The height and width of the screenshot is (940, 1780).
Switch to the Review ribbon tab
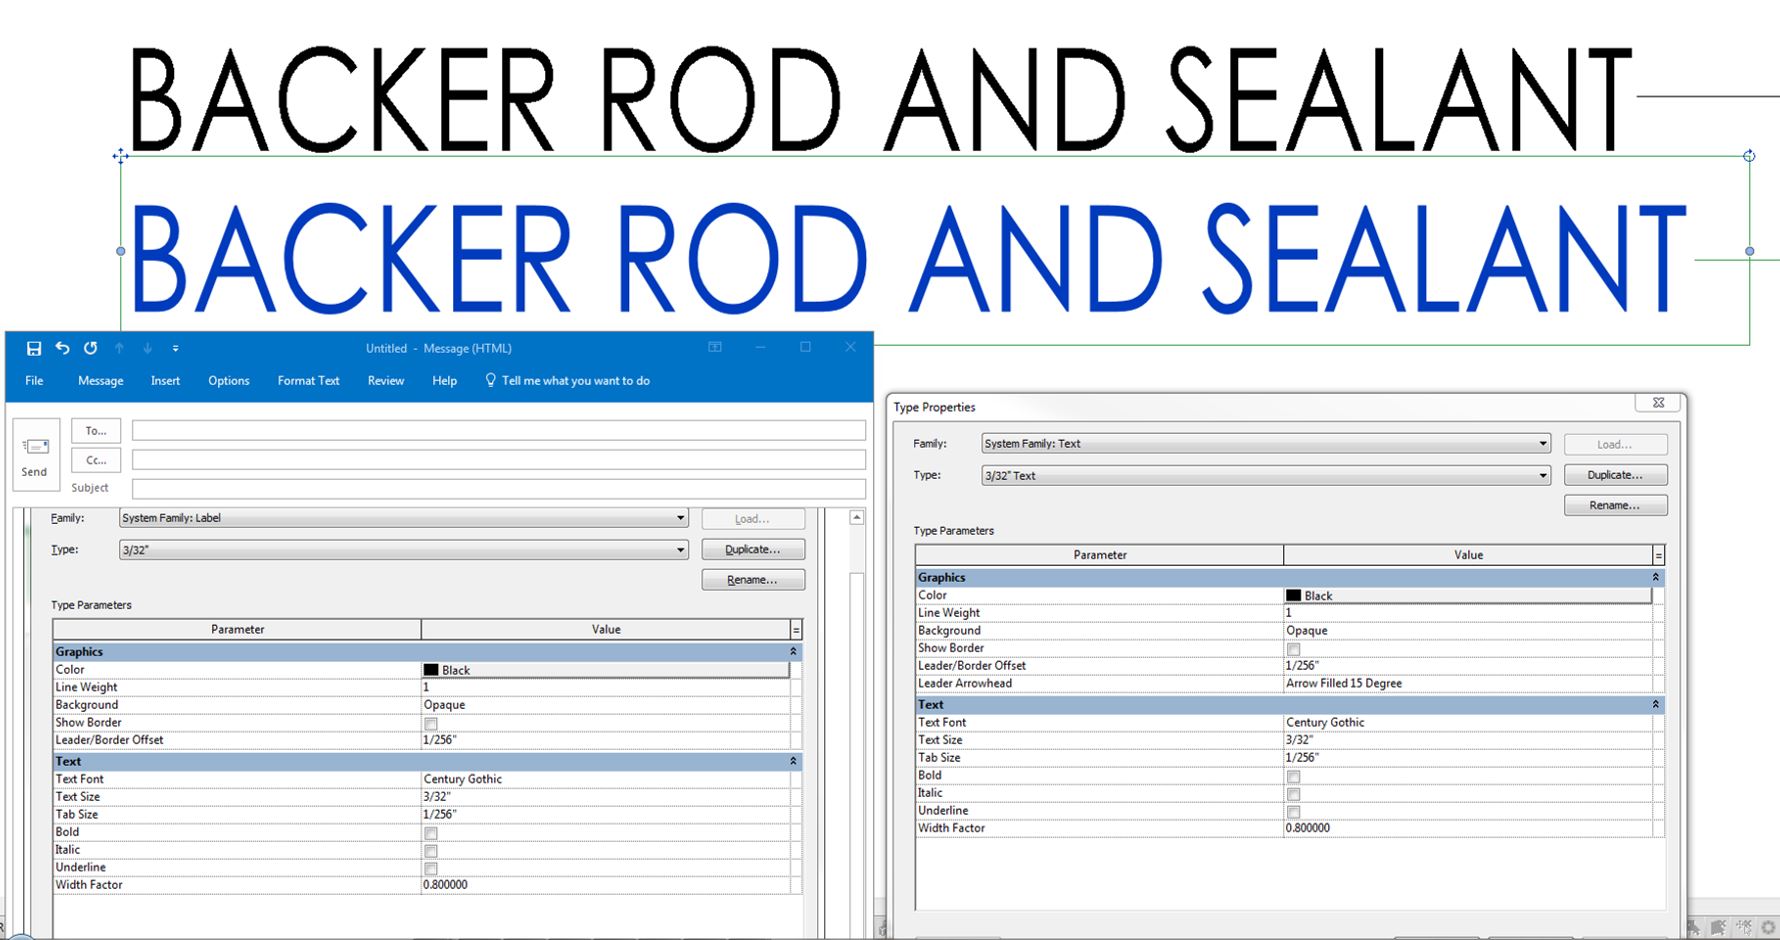386,381
